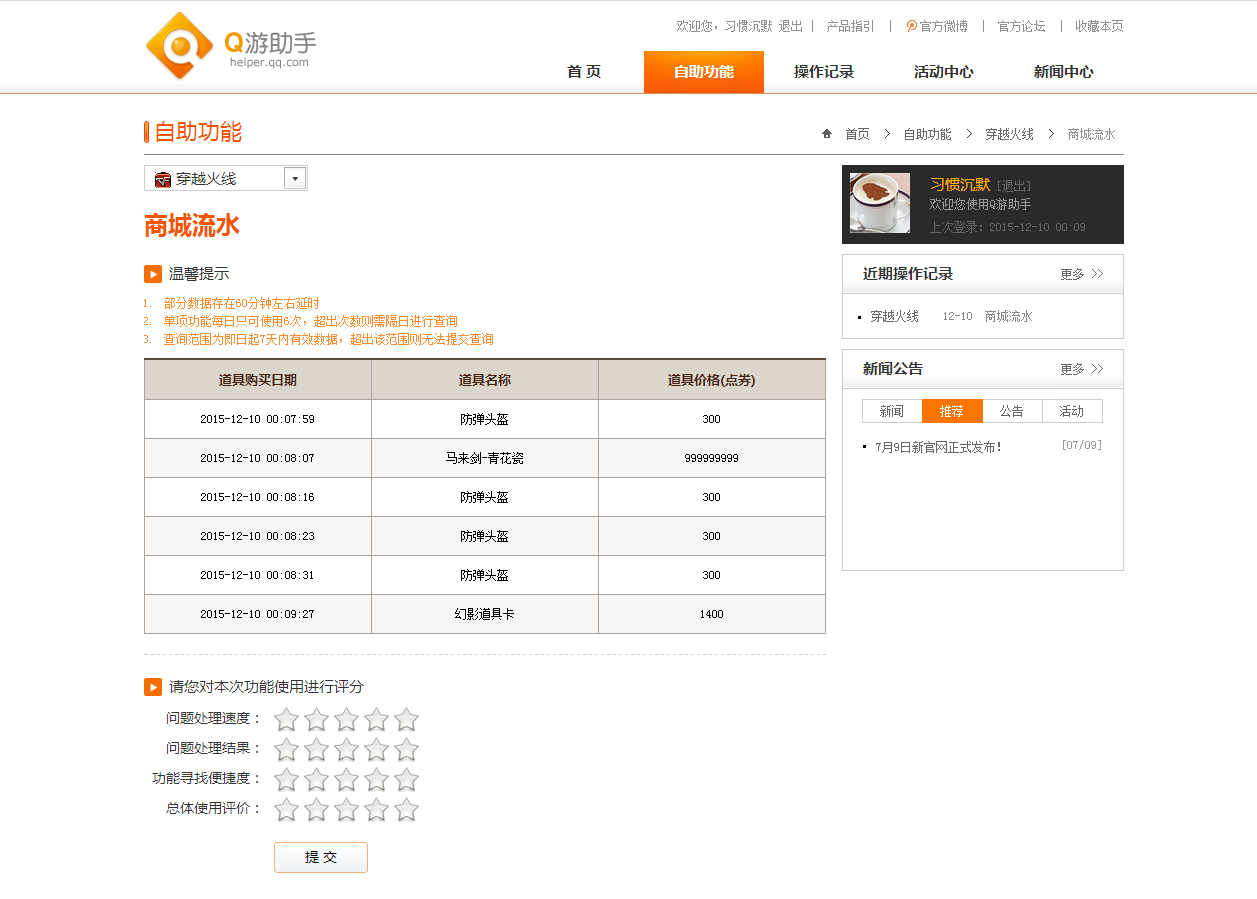The width and height of the screenshot is (1257, 899).
Task: Rate 总体使用评价 two stars
Action: click(x=317, y=809)
